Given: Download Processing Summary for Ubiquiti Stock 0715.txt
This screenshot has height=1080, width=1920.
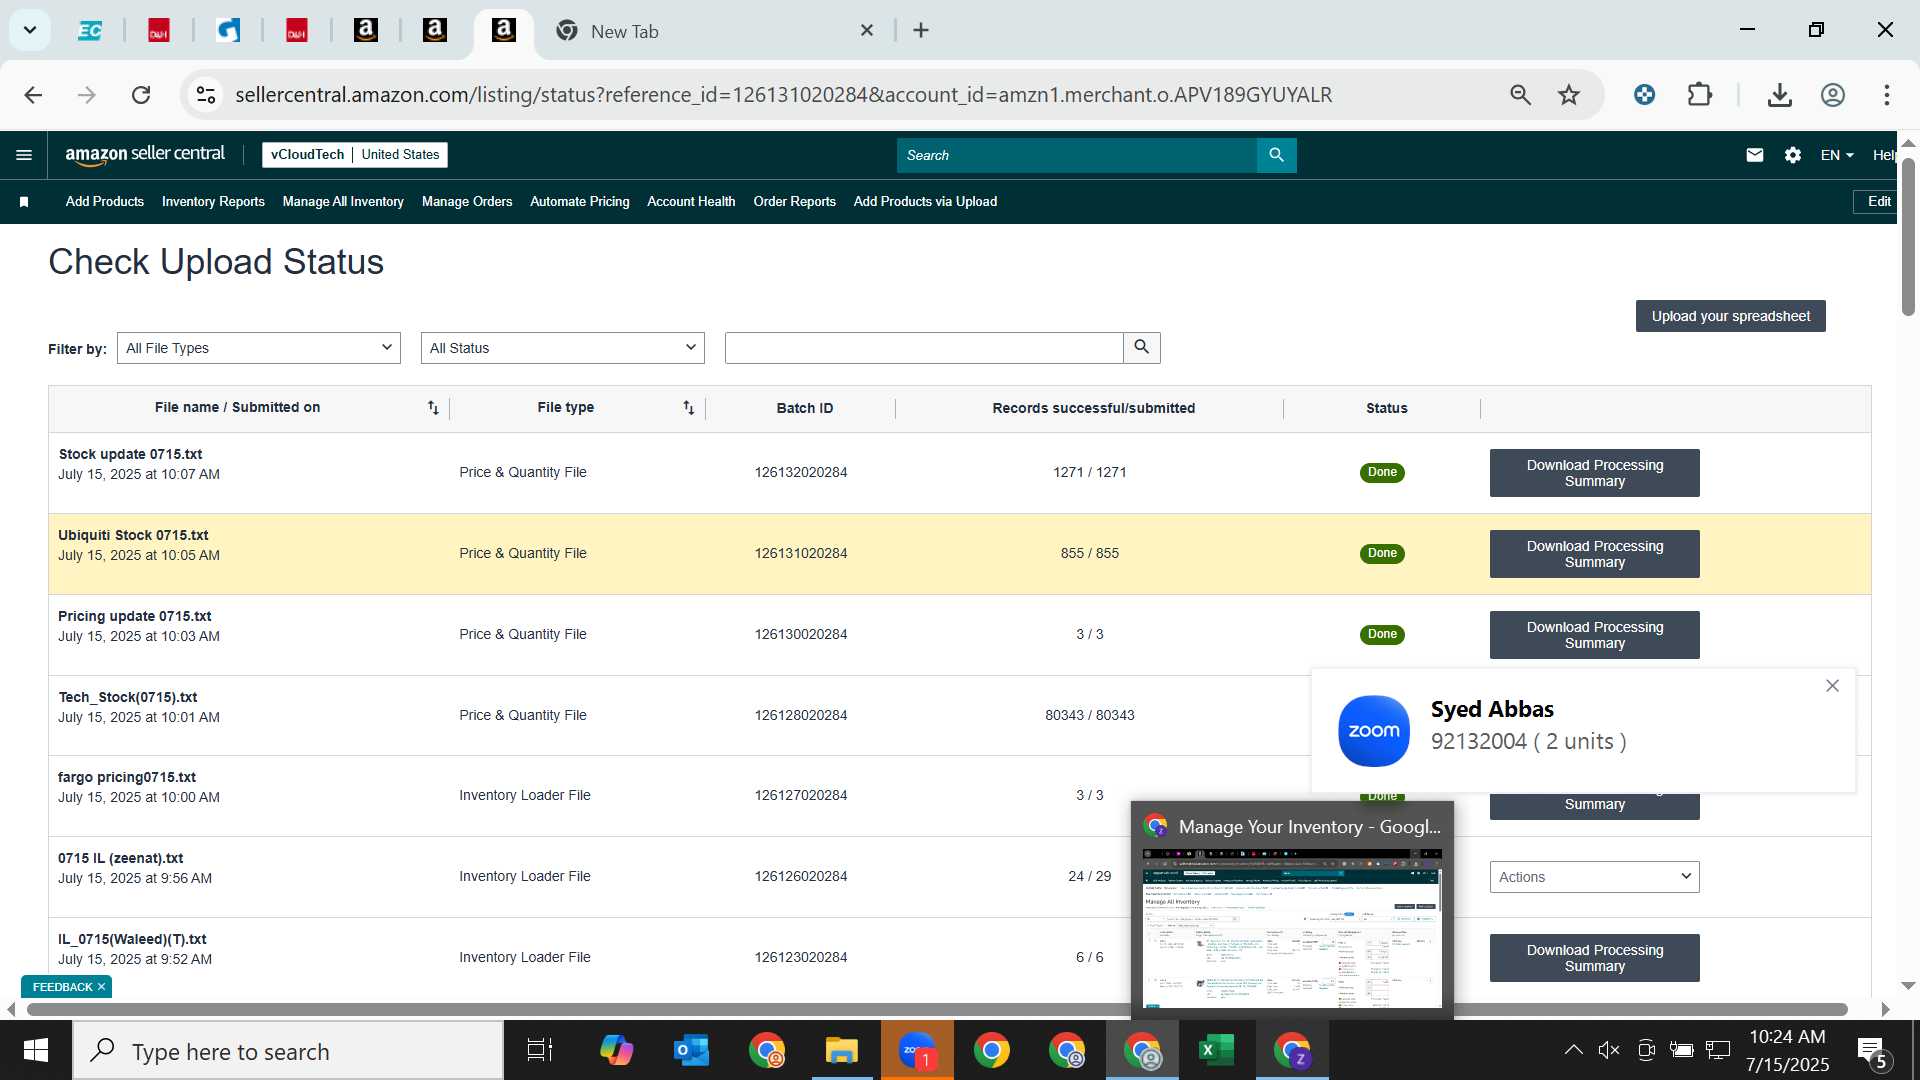Looking at the screenshot, I should point(1594,554).
